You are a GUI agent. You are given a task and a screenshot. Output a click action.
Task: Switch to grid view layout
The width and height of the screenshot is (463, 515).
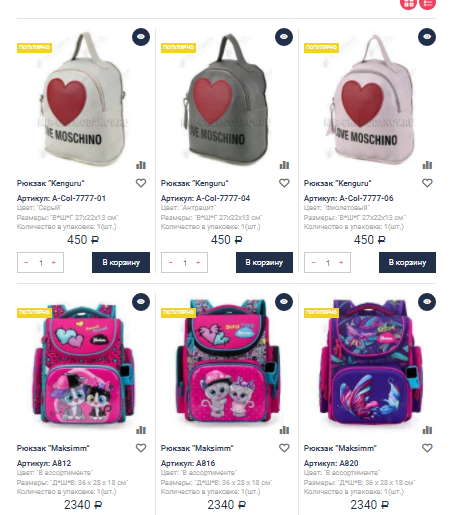pos(408,3)
